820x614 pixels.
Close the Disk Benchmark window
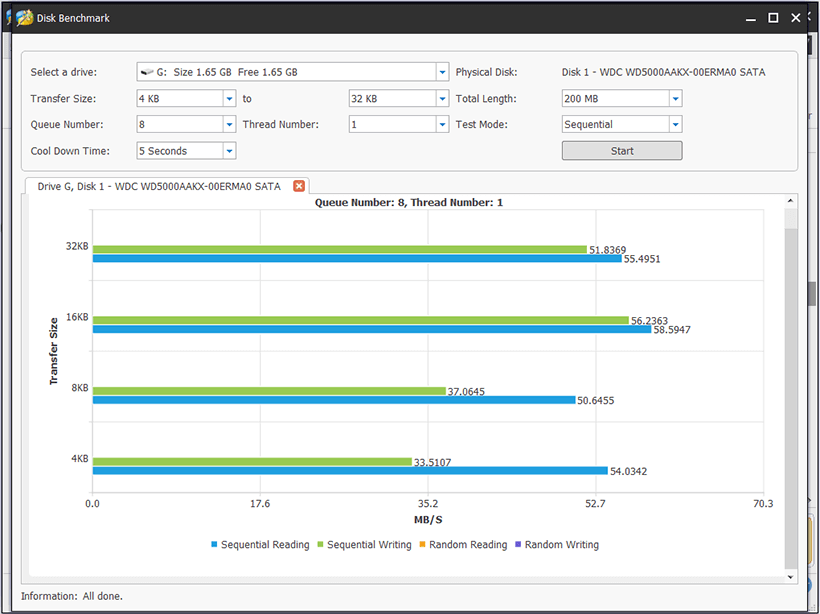tap(795, 18)
